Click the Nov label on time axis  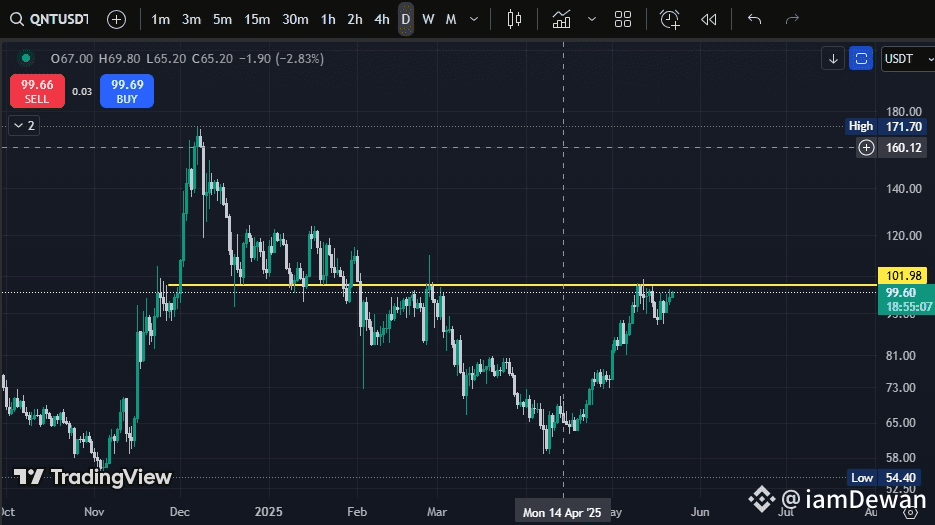pos(94,512)
